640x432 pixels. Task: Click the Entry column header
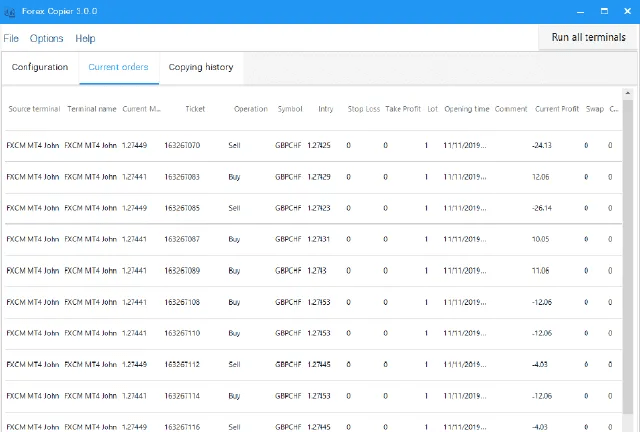coord(326,109)
